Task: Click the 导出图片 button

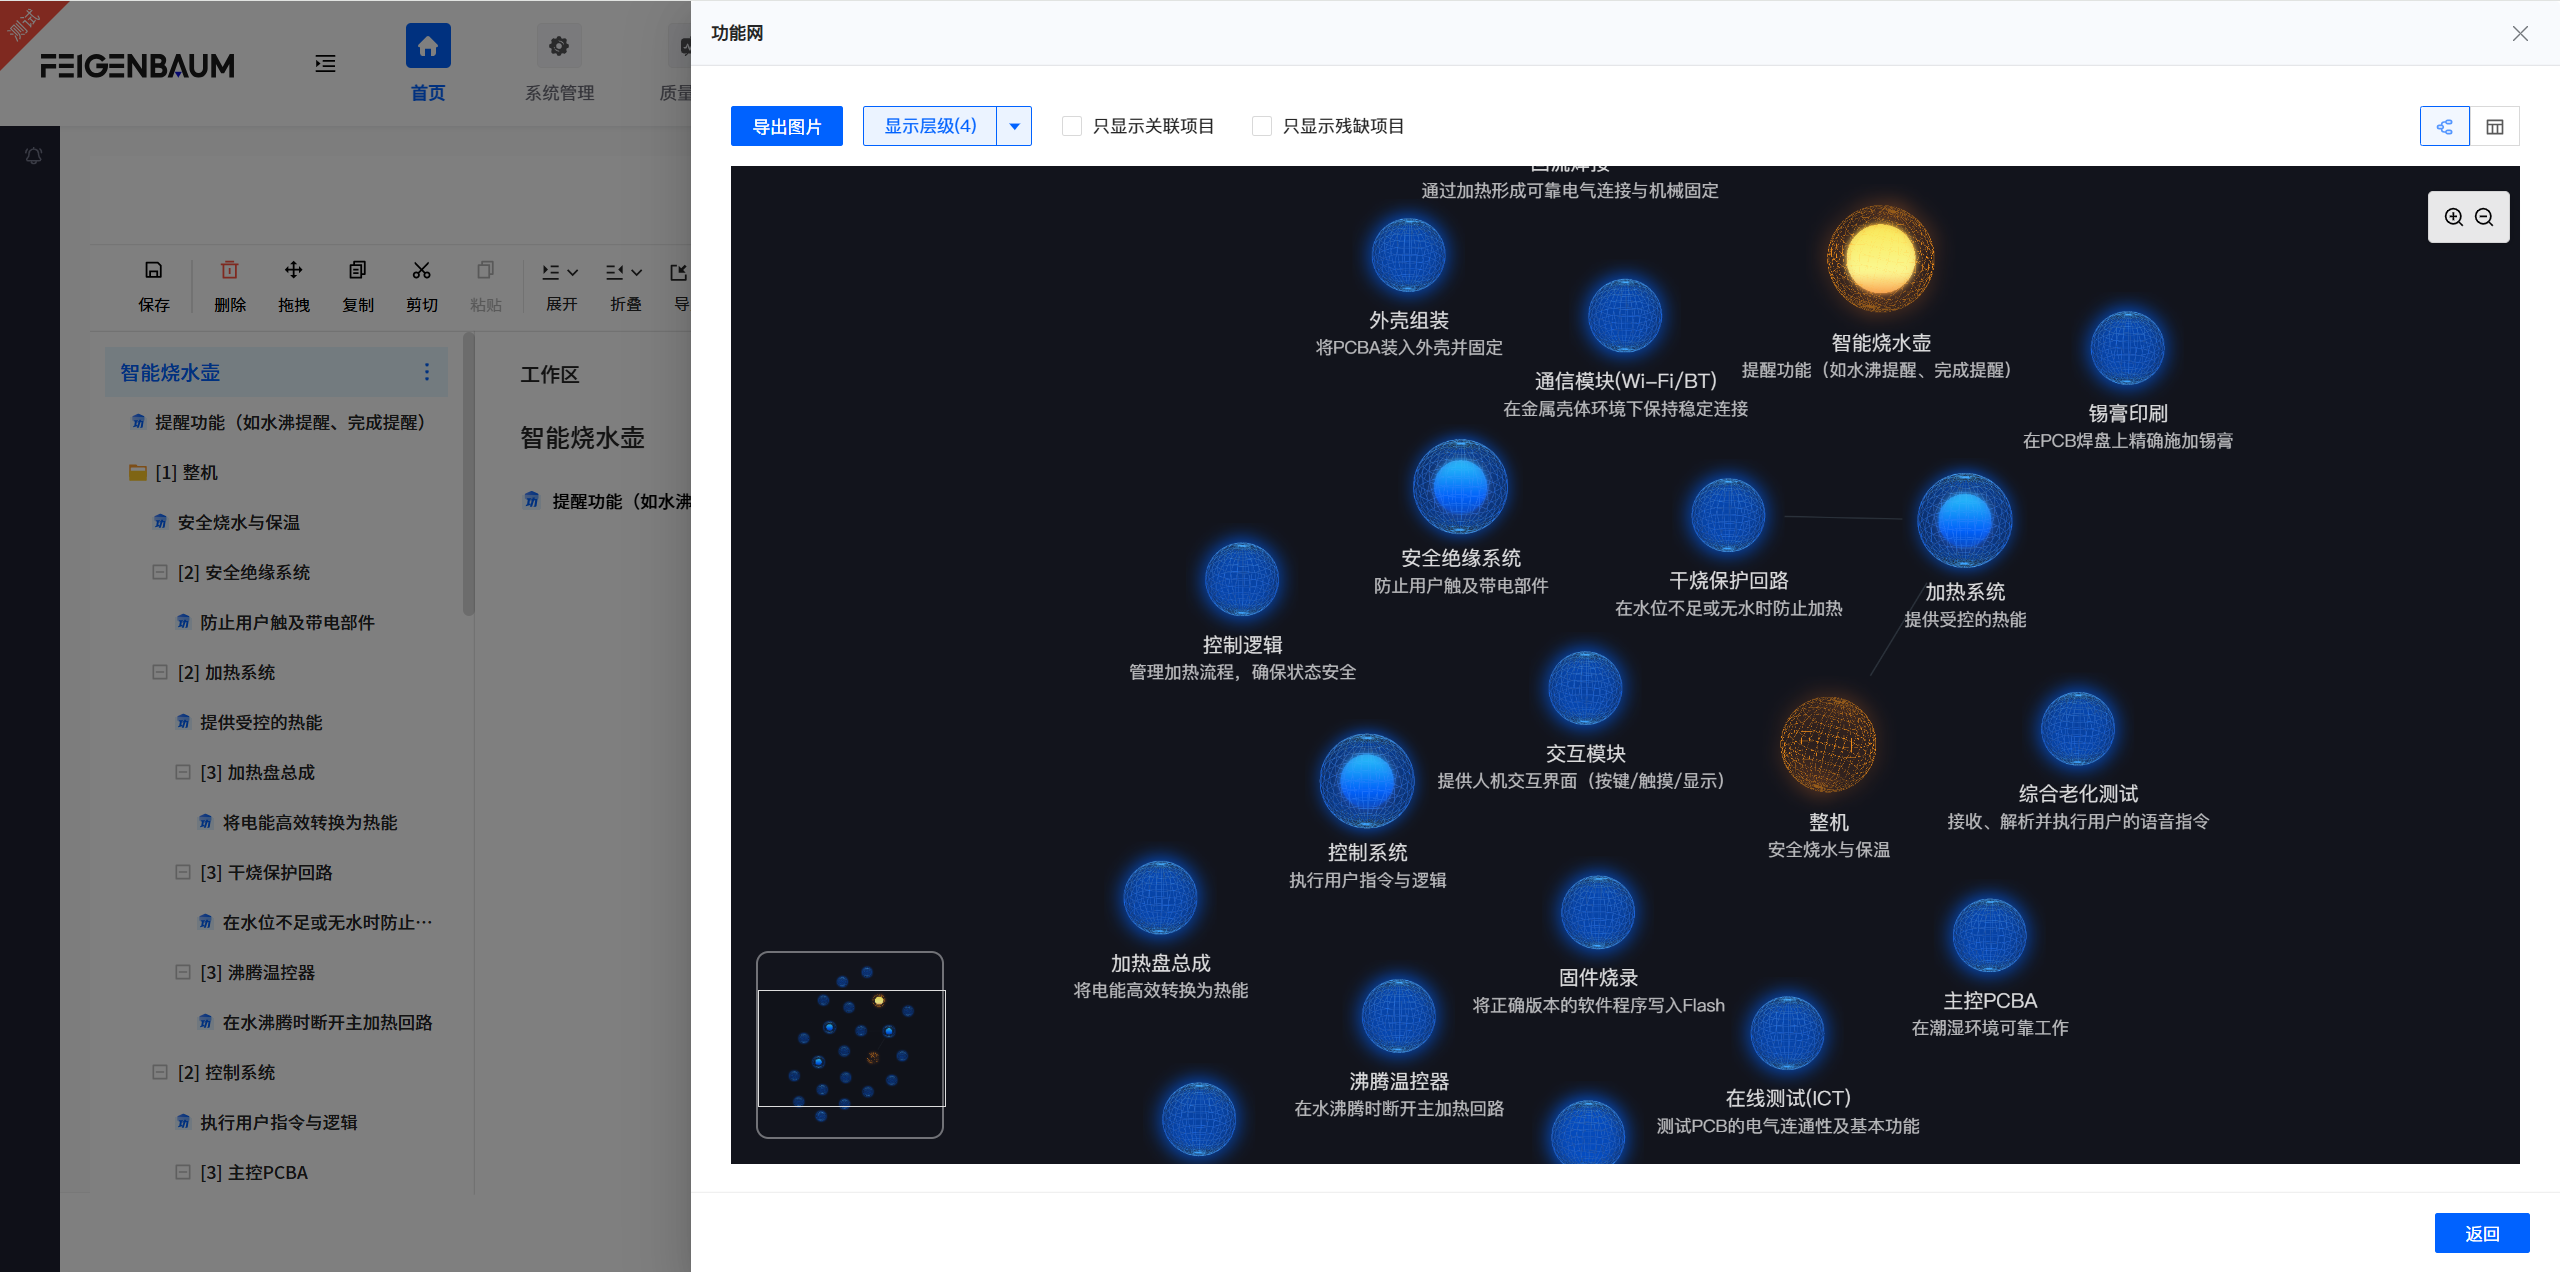Action: click(786, 126)
